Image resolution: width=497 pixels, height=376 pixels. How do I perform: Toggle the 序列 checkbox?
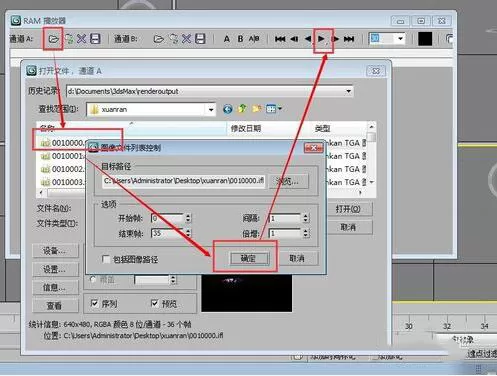(95, 303)
